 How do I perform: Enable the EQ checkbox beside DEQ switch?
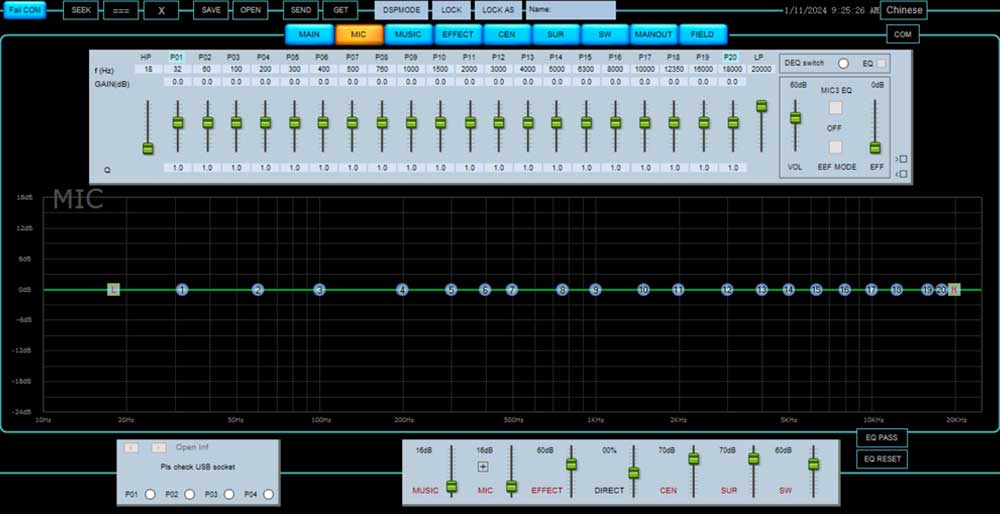pos(881,63)
